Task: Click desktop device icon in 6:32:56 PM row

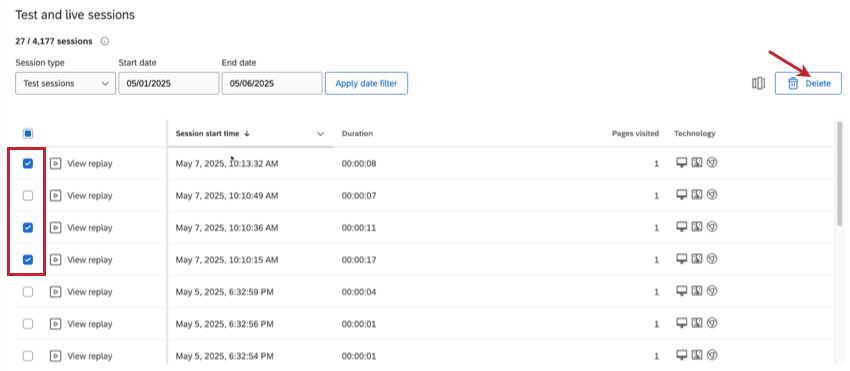Action: [682, 323]
